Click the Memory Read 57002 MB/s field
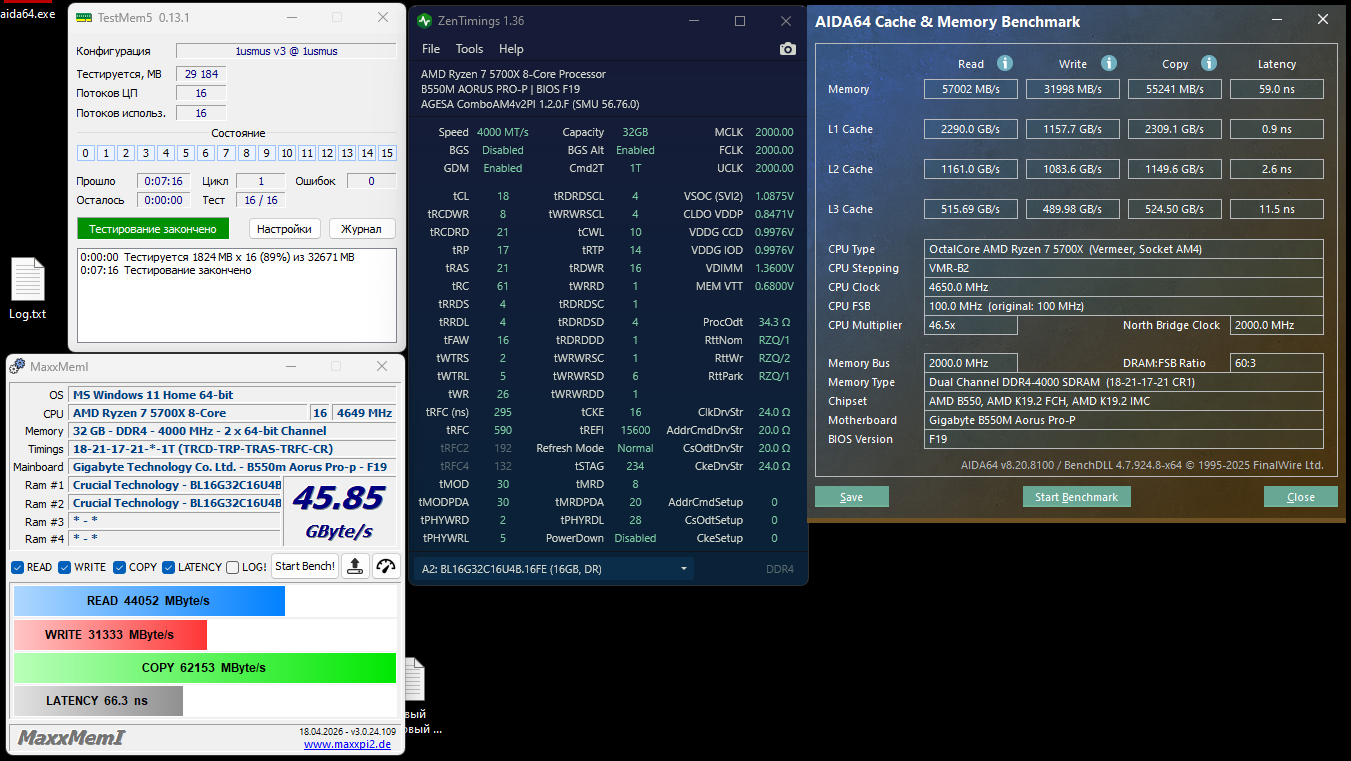 pos(970,89)
